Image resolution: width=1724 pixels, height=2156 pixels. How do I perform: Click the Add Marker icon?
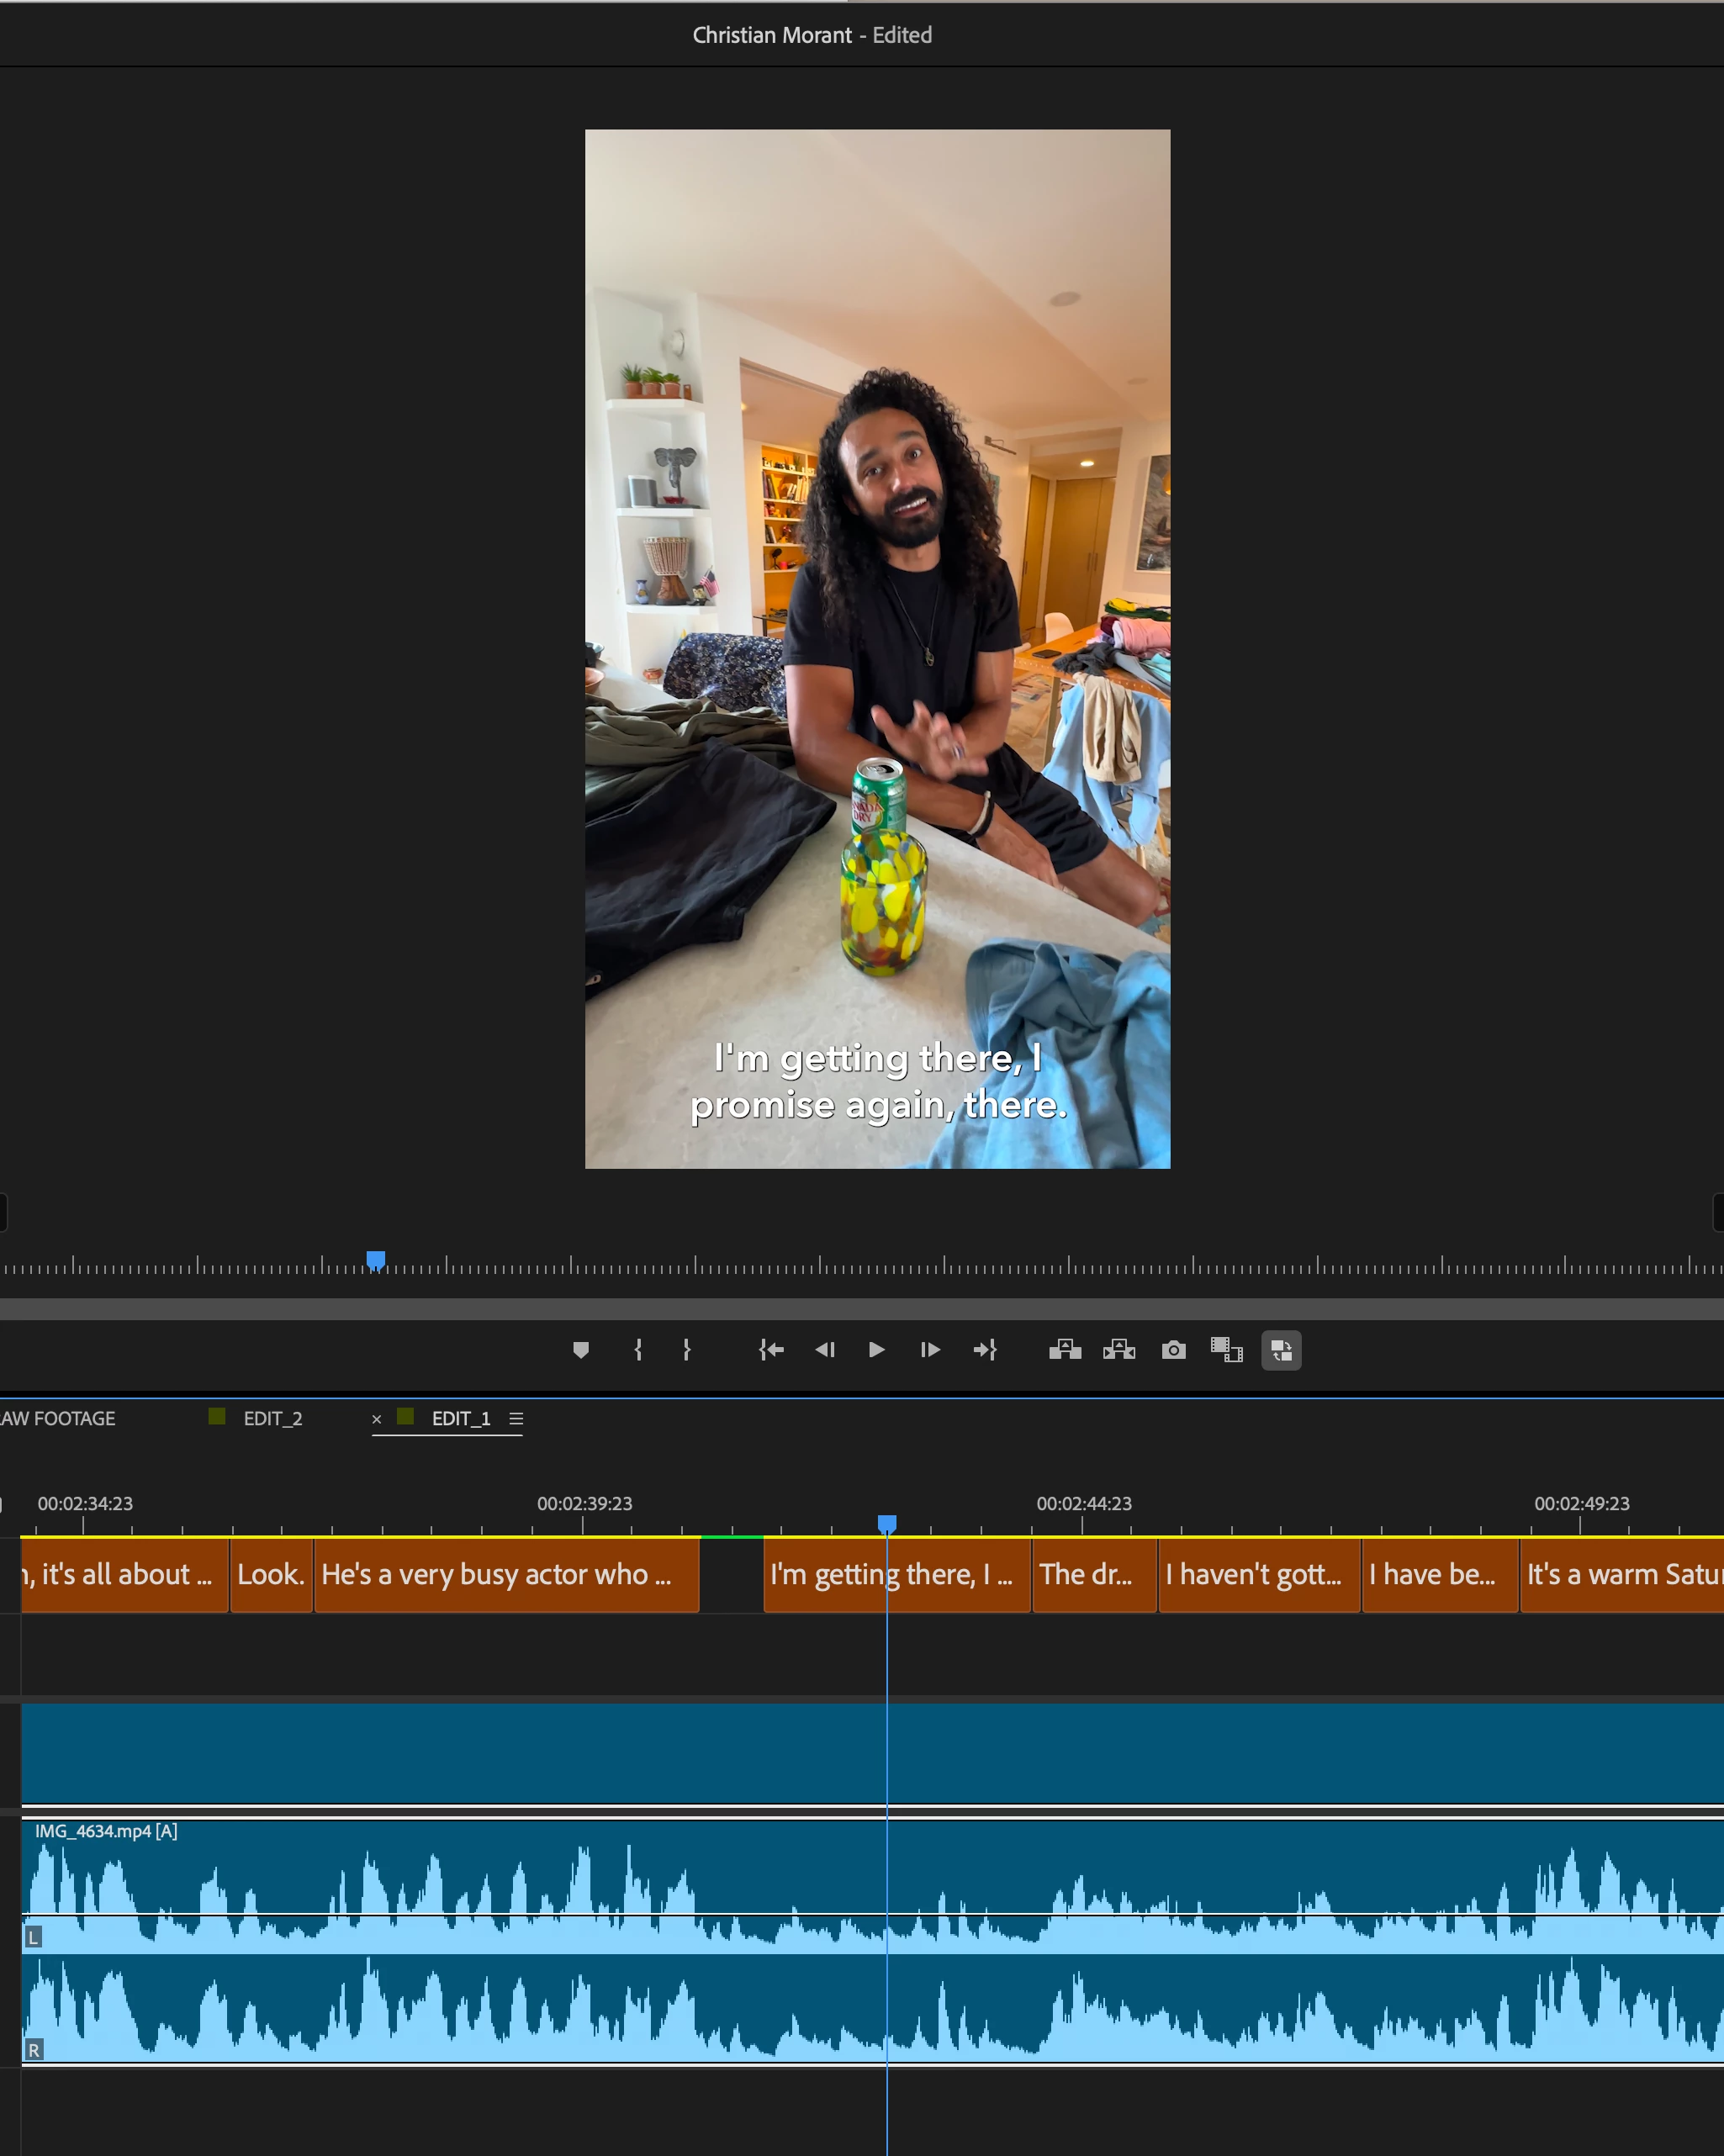click(581, 1350)
